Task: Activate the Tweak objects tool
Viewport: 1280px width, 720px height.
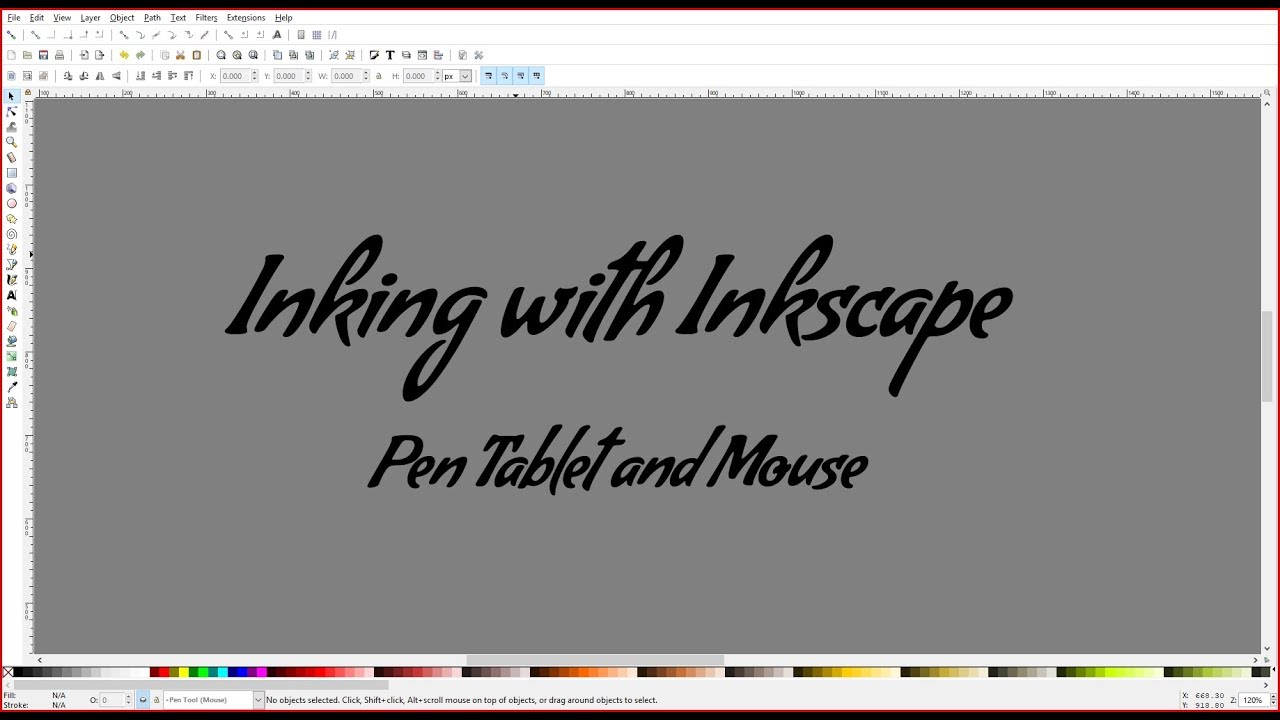Action: (x=11, y=127)
